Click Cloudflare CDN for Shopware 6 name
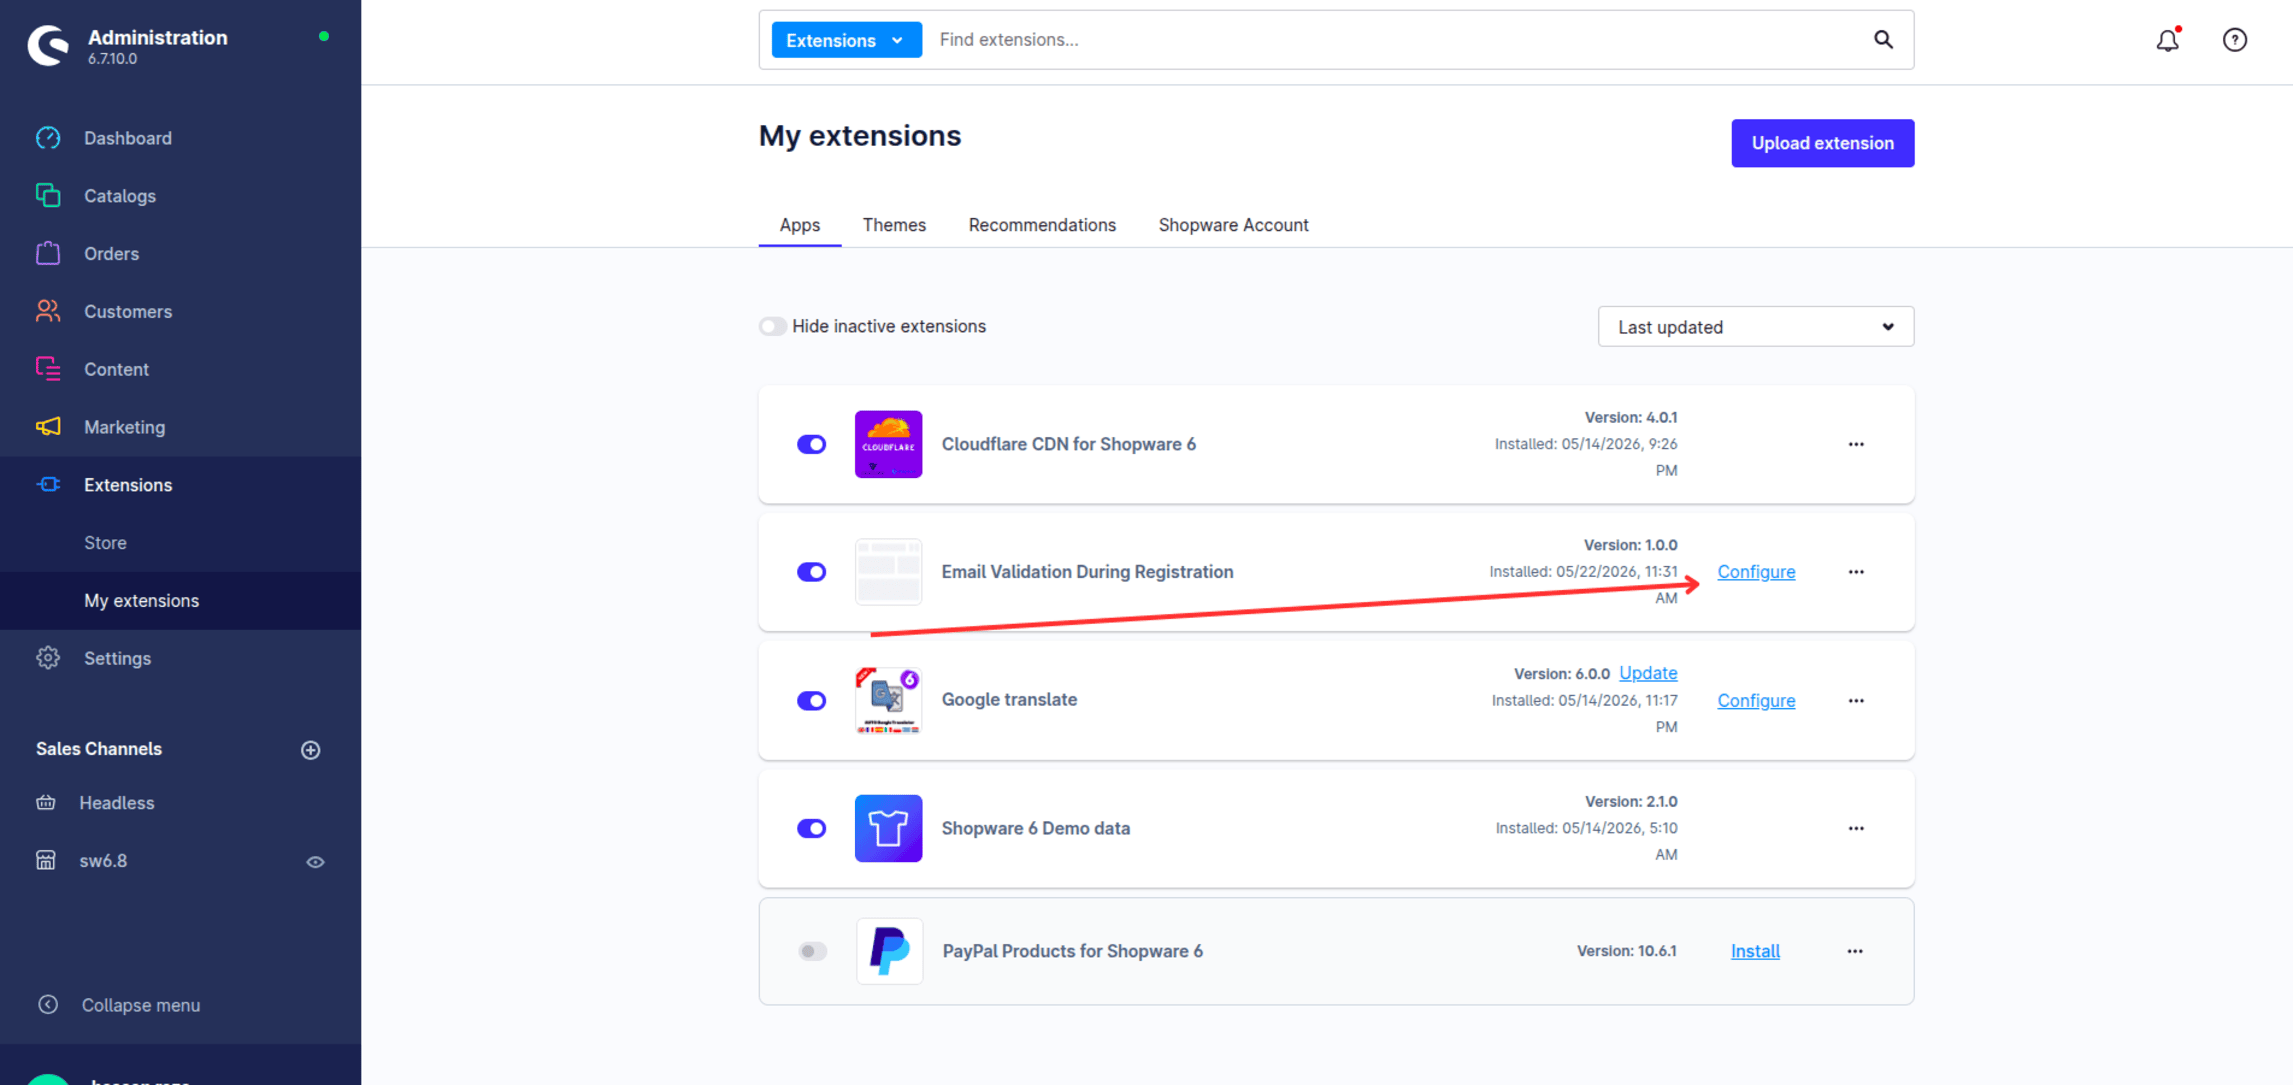 tap(1068, 444)
